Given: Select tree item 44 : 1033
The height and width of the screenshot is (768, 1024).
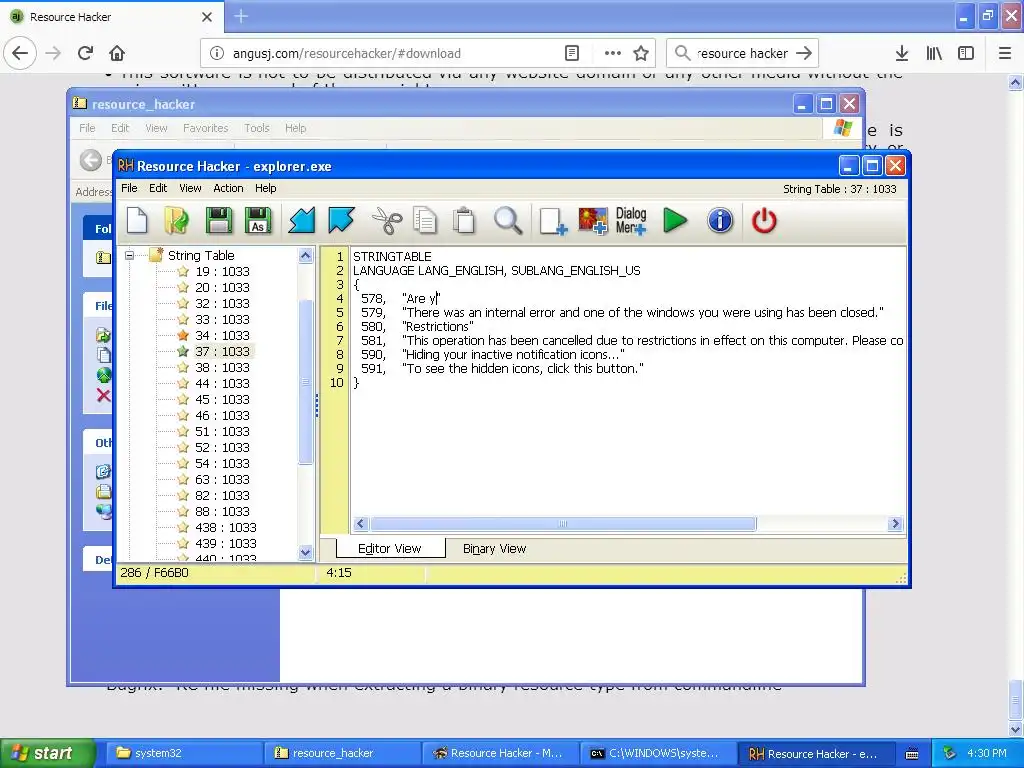Looking at the screenshot, I should click(x=222, y=383).
